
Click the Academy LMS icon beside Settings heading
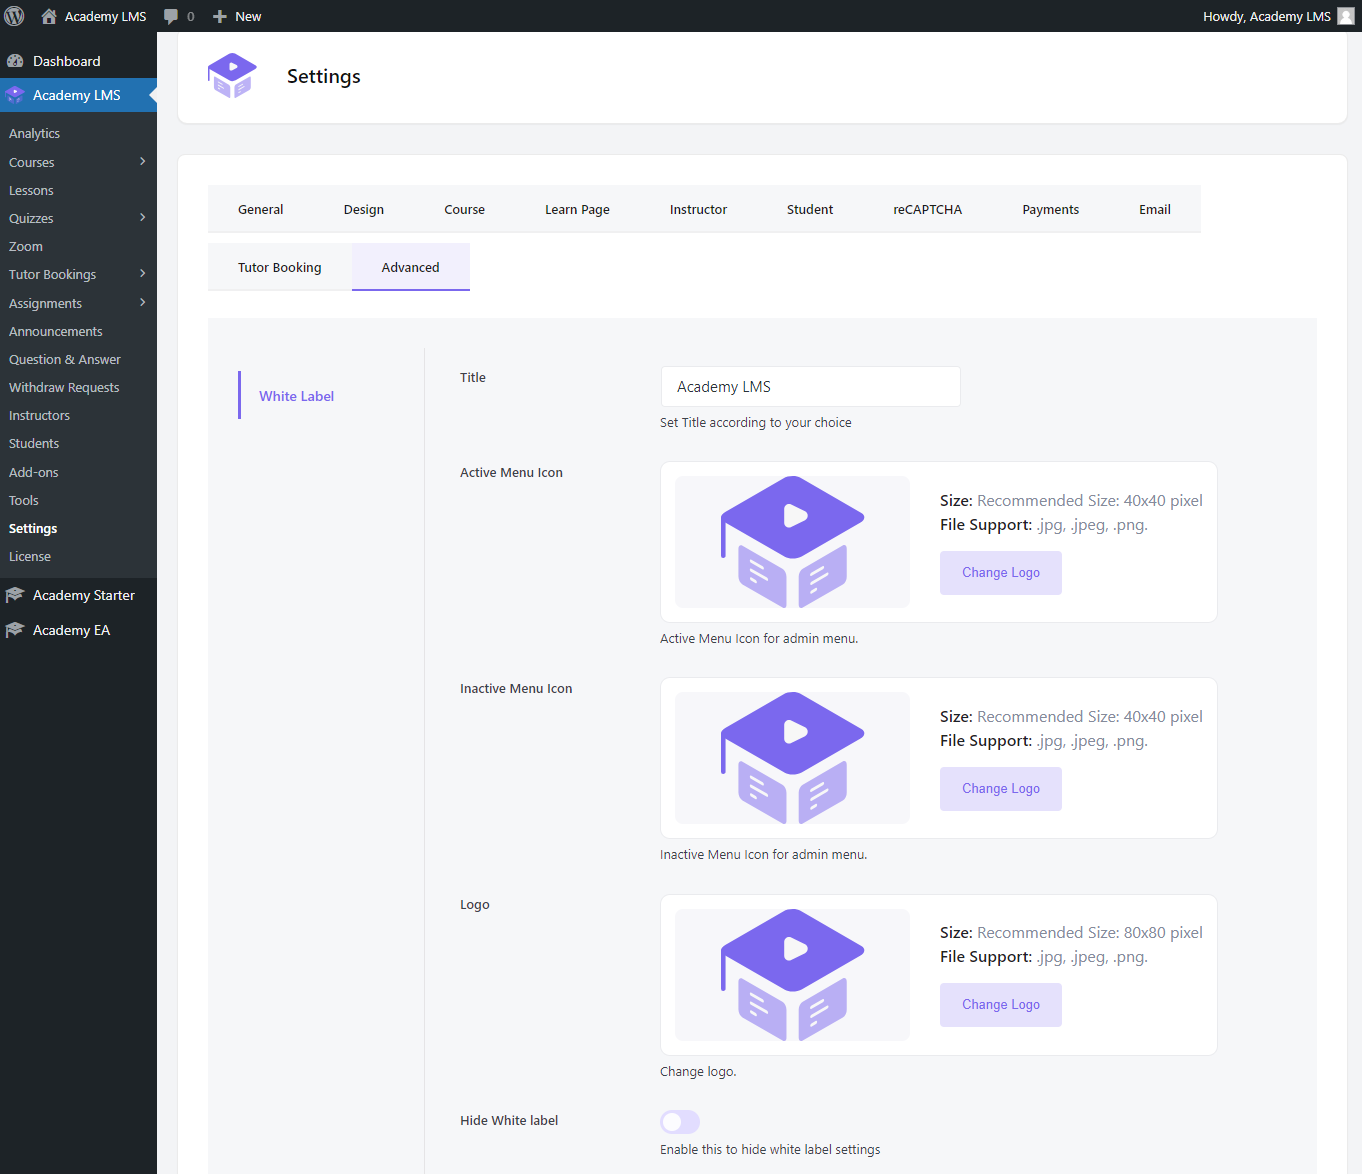[232, 75]
